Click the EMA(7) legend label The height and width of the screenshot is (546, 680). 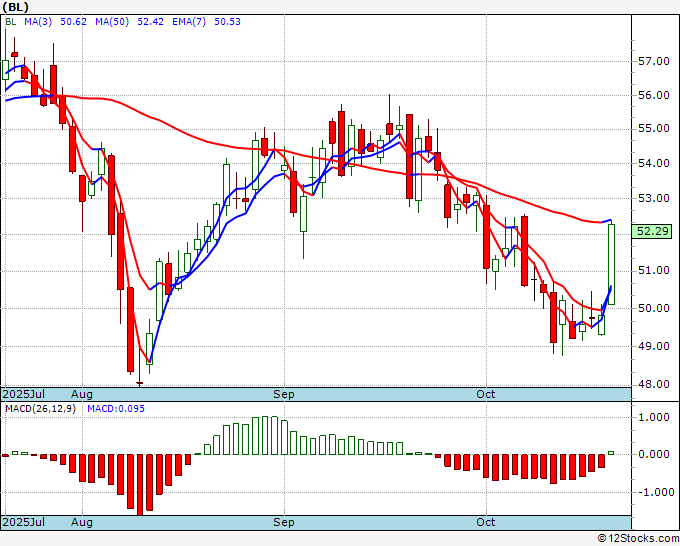[189, 22]
